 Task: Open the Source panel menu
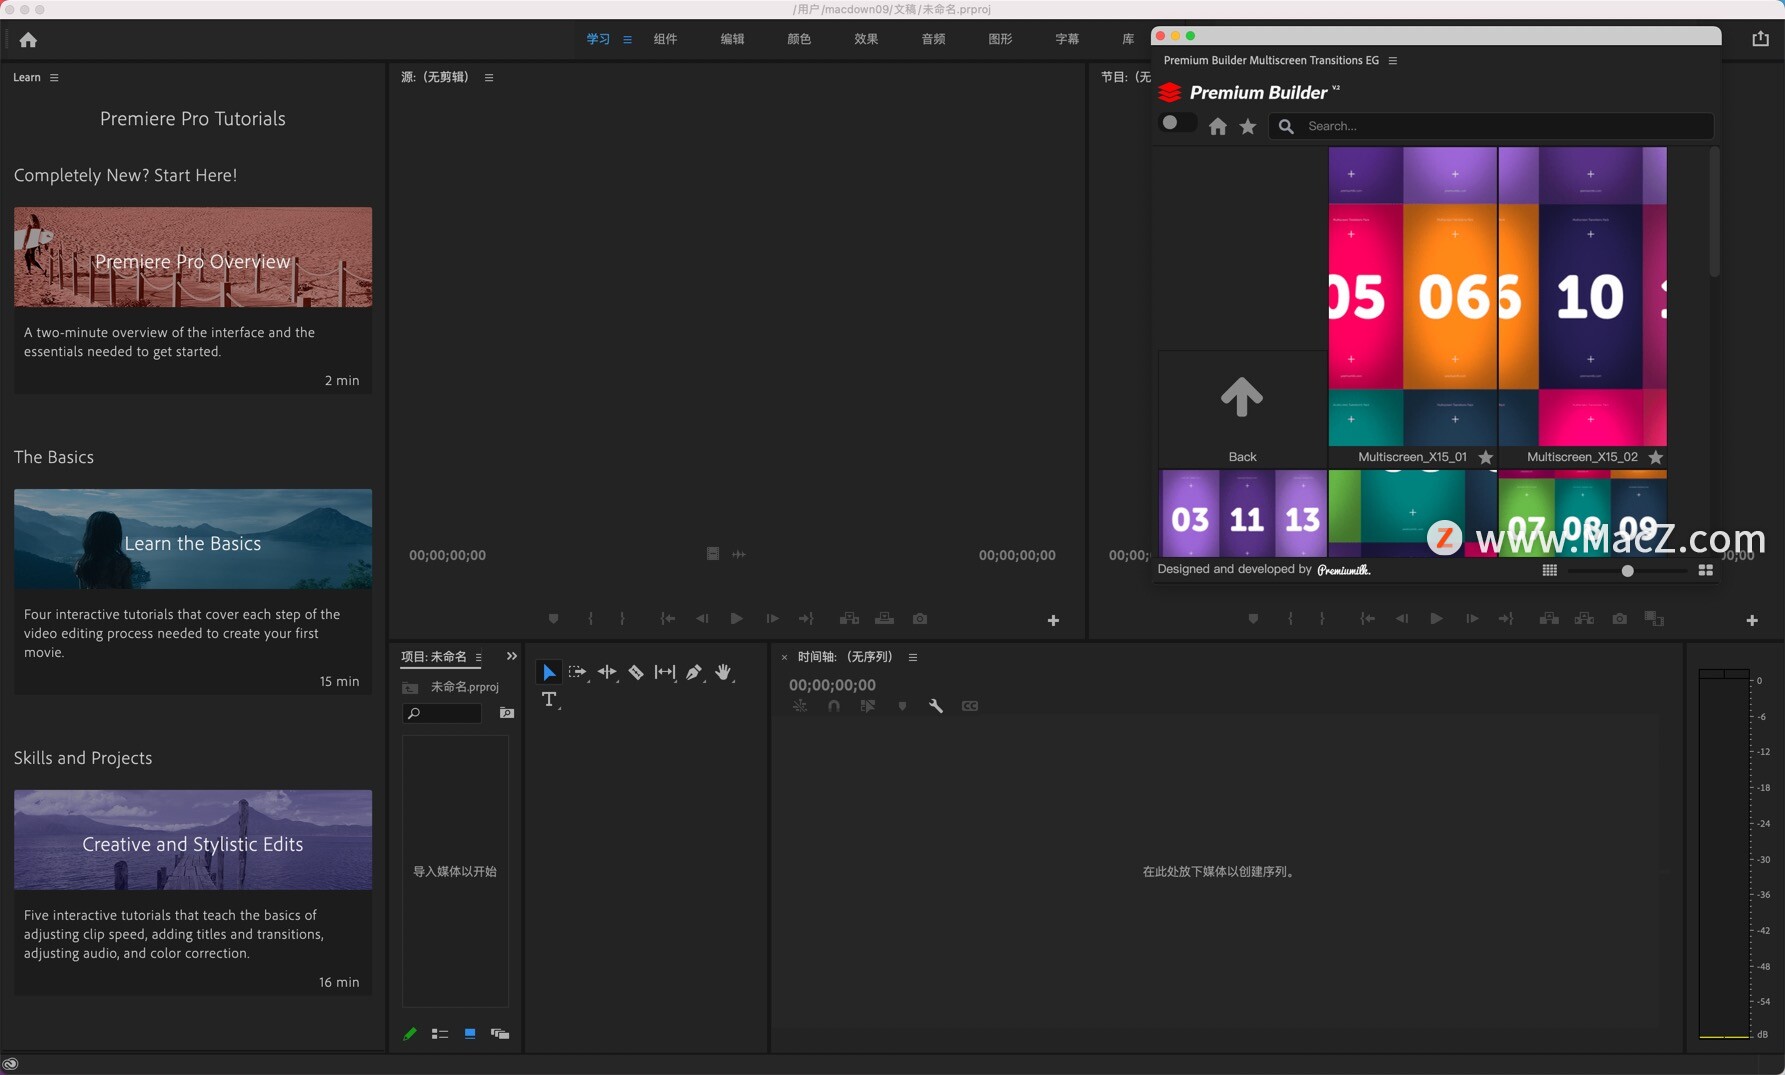coord(489,77)
